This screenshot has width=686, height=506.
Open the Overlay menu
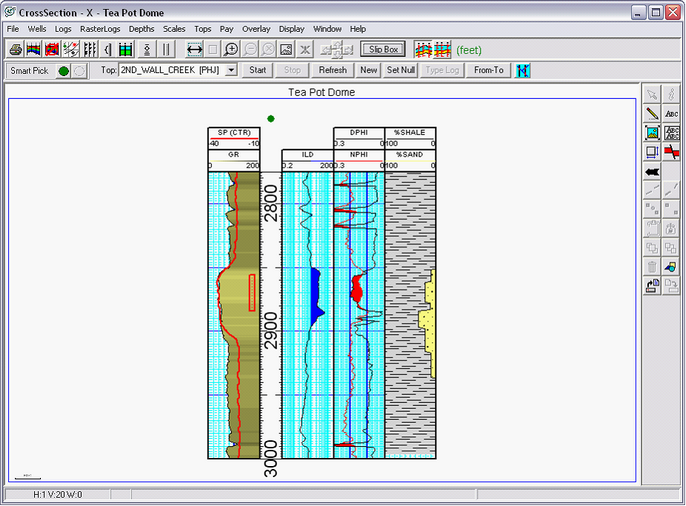(256, 29)
